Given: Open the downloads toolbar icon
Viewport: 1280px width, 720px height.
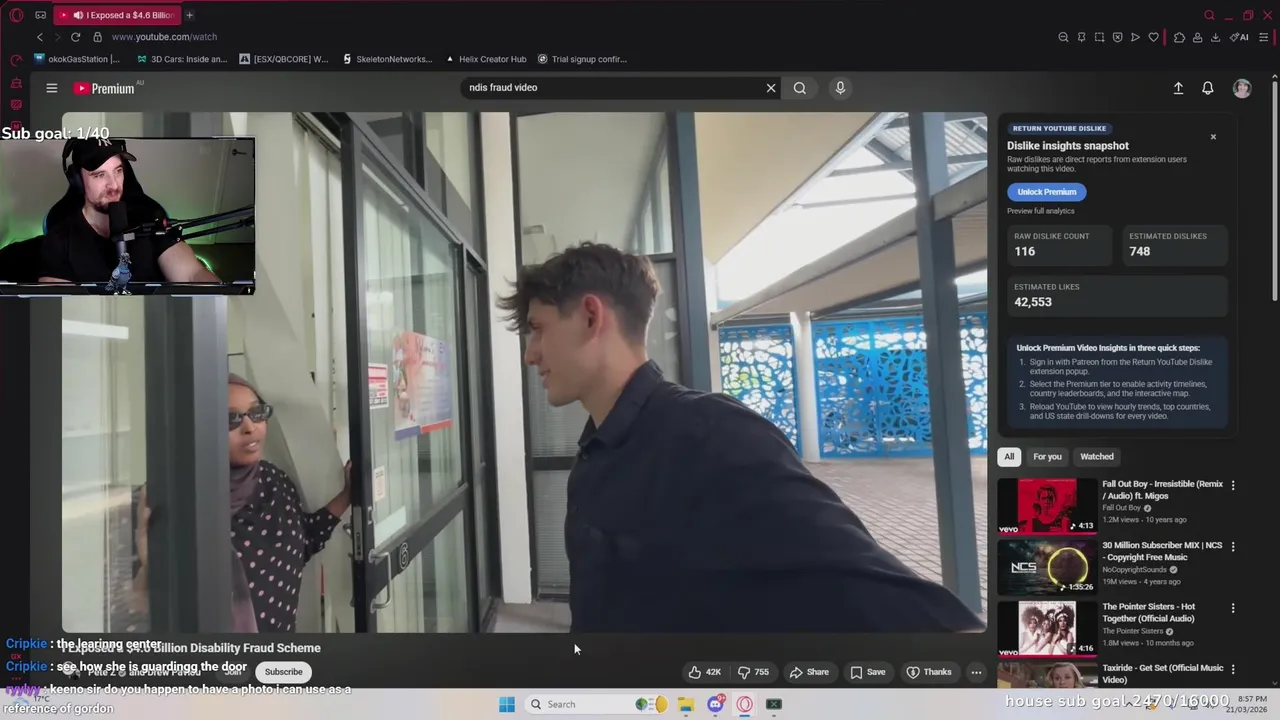Looking at the screenshot, I should tap(1215, 37).
